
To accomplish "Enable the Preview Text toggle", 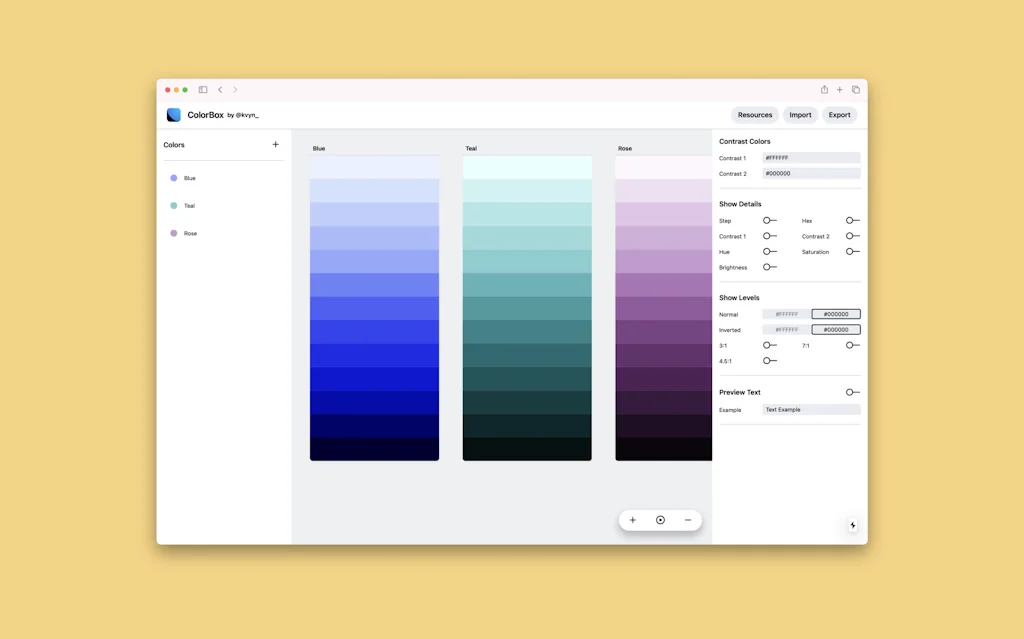I will click(x=851, y=392).
